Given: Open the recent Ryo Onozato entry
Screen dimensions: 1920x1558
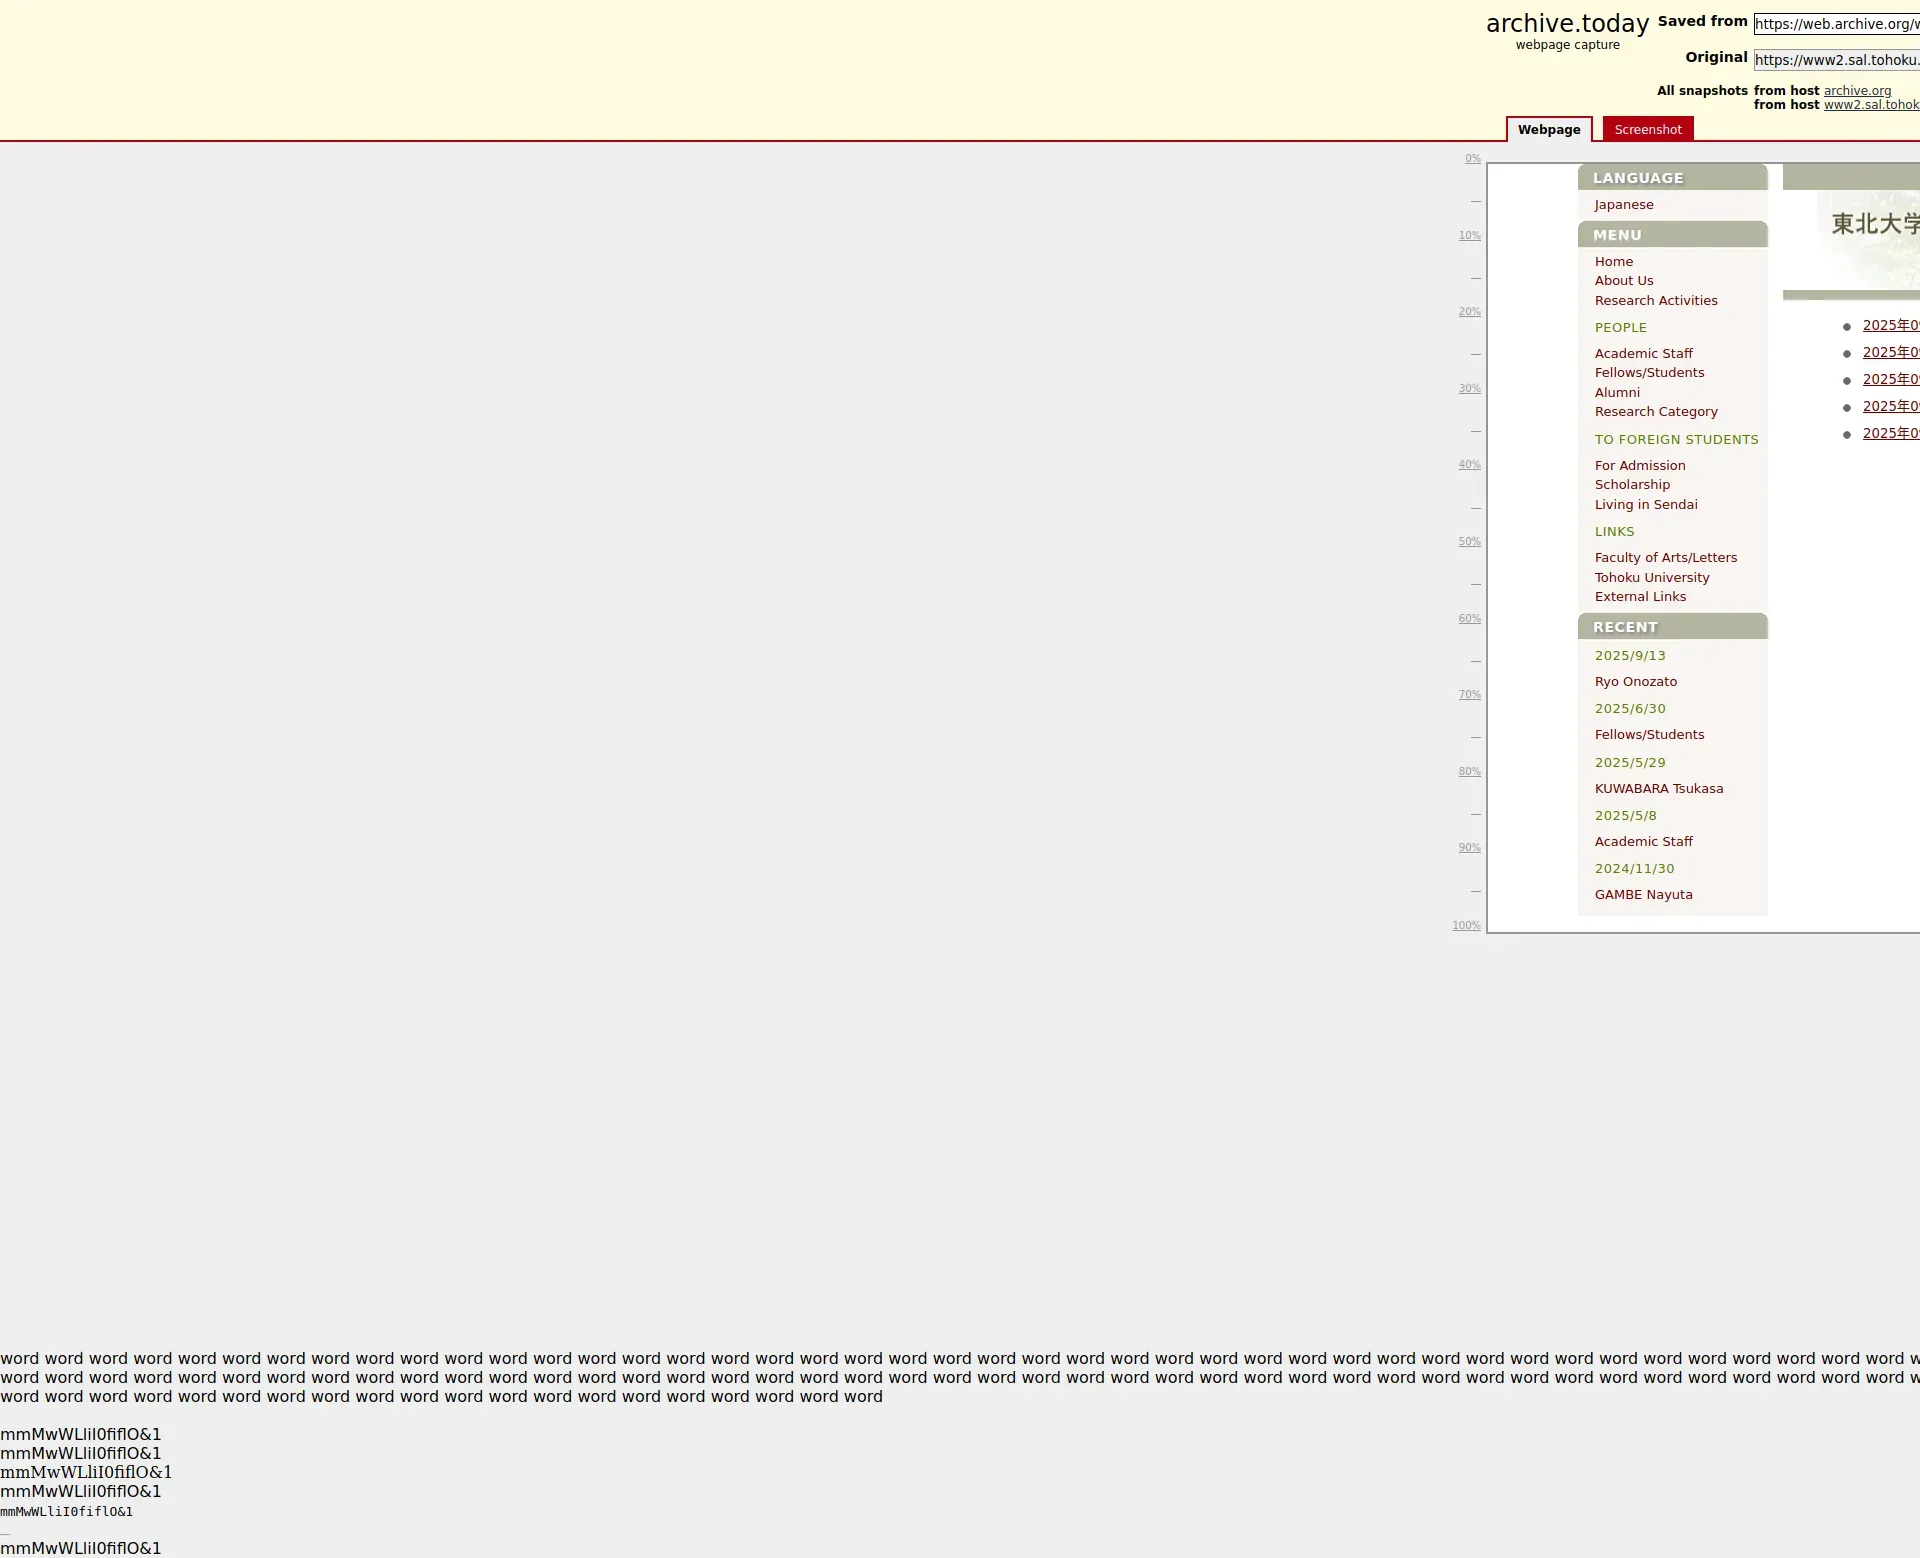Looking at the screenshot, I should tap(1635, 682).
